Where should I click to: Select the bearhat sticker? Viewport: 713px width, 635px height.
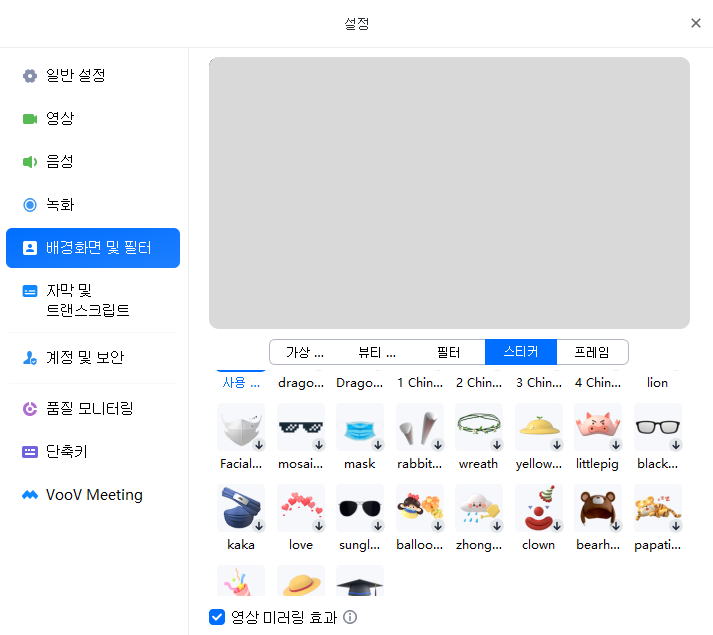click(598, 508)
